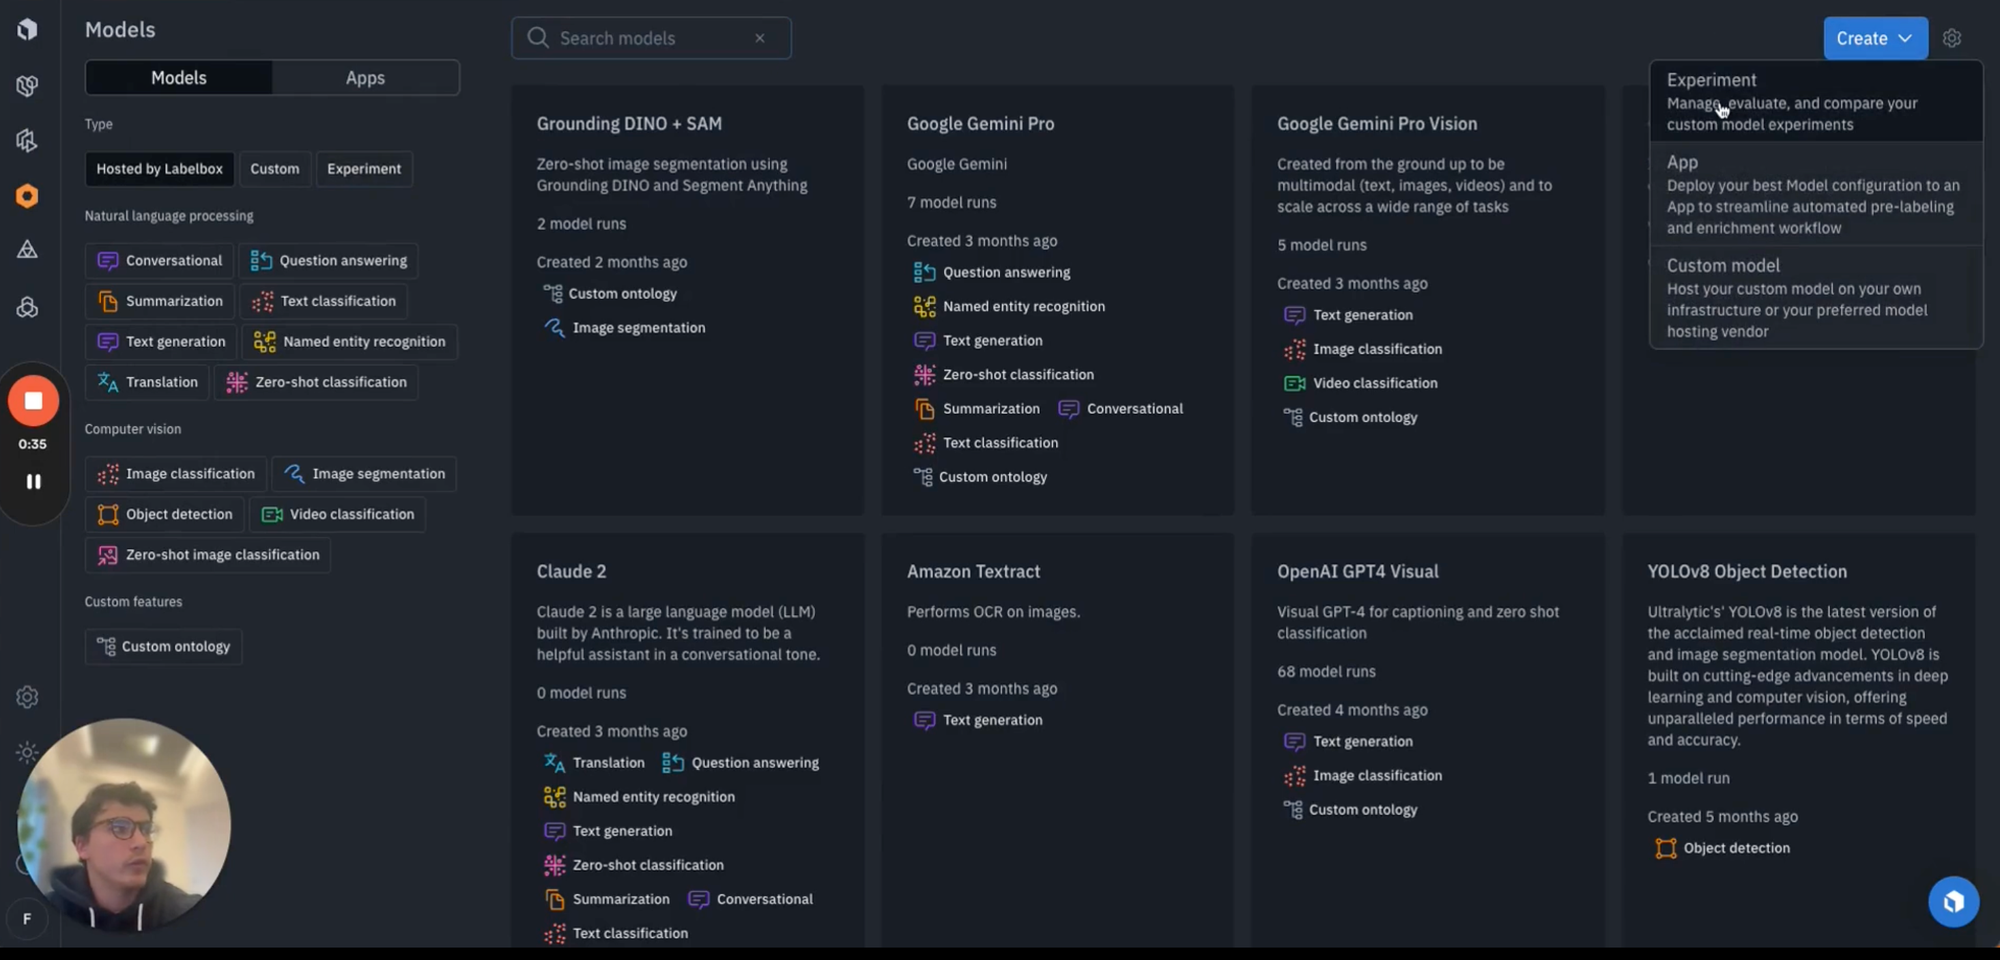This screenshot has height=960, width=2000.
Task: Stop the screen recording
Action: 33,401
